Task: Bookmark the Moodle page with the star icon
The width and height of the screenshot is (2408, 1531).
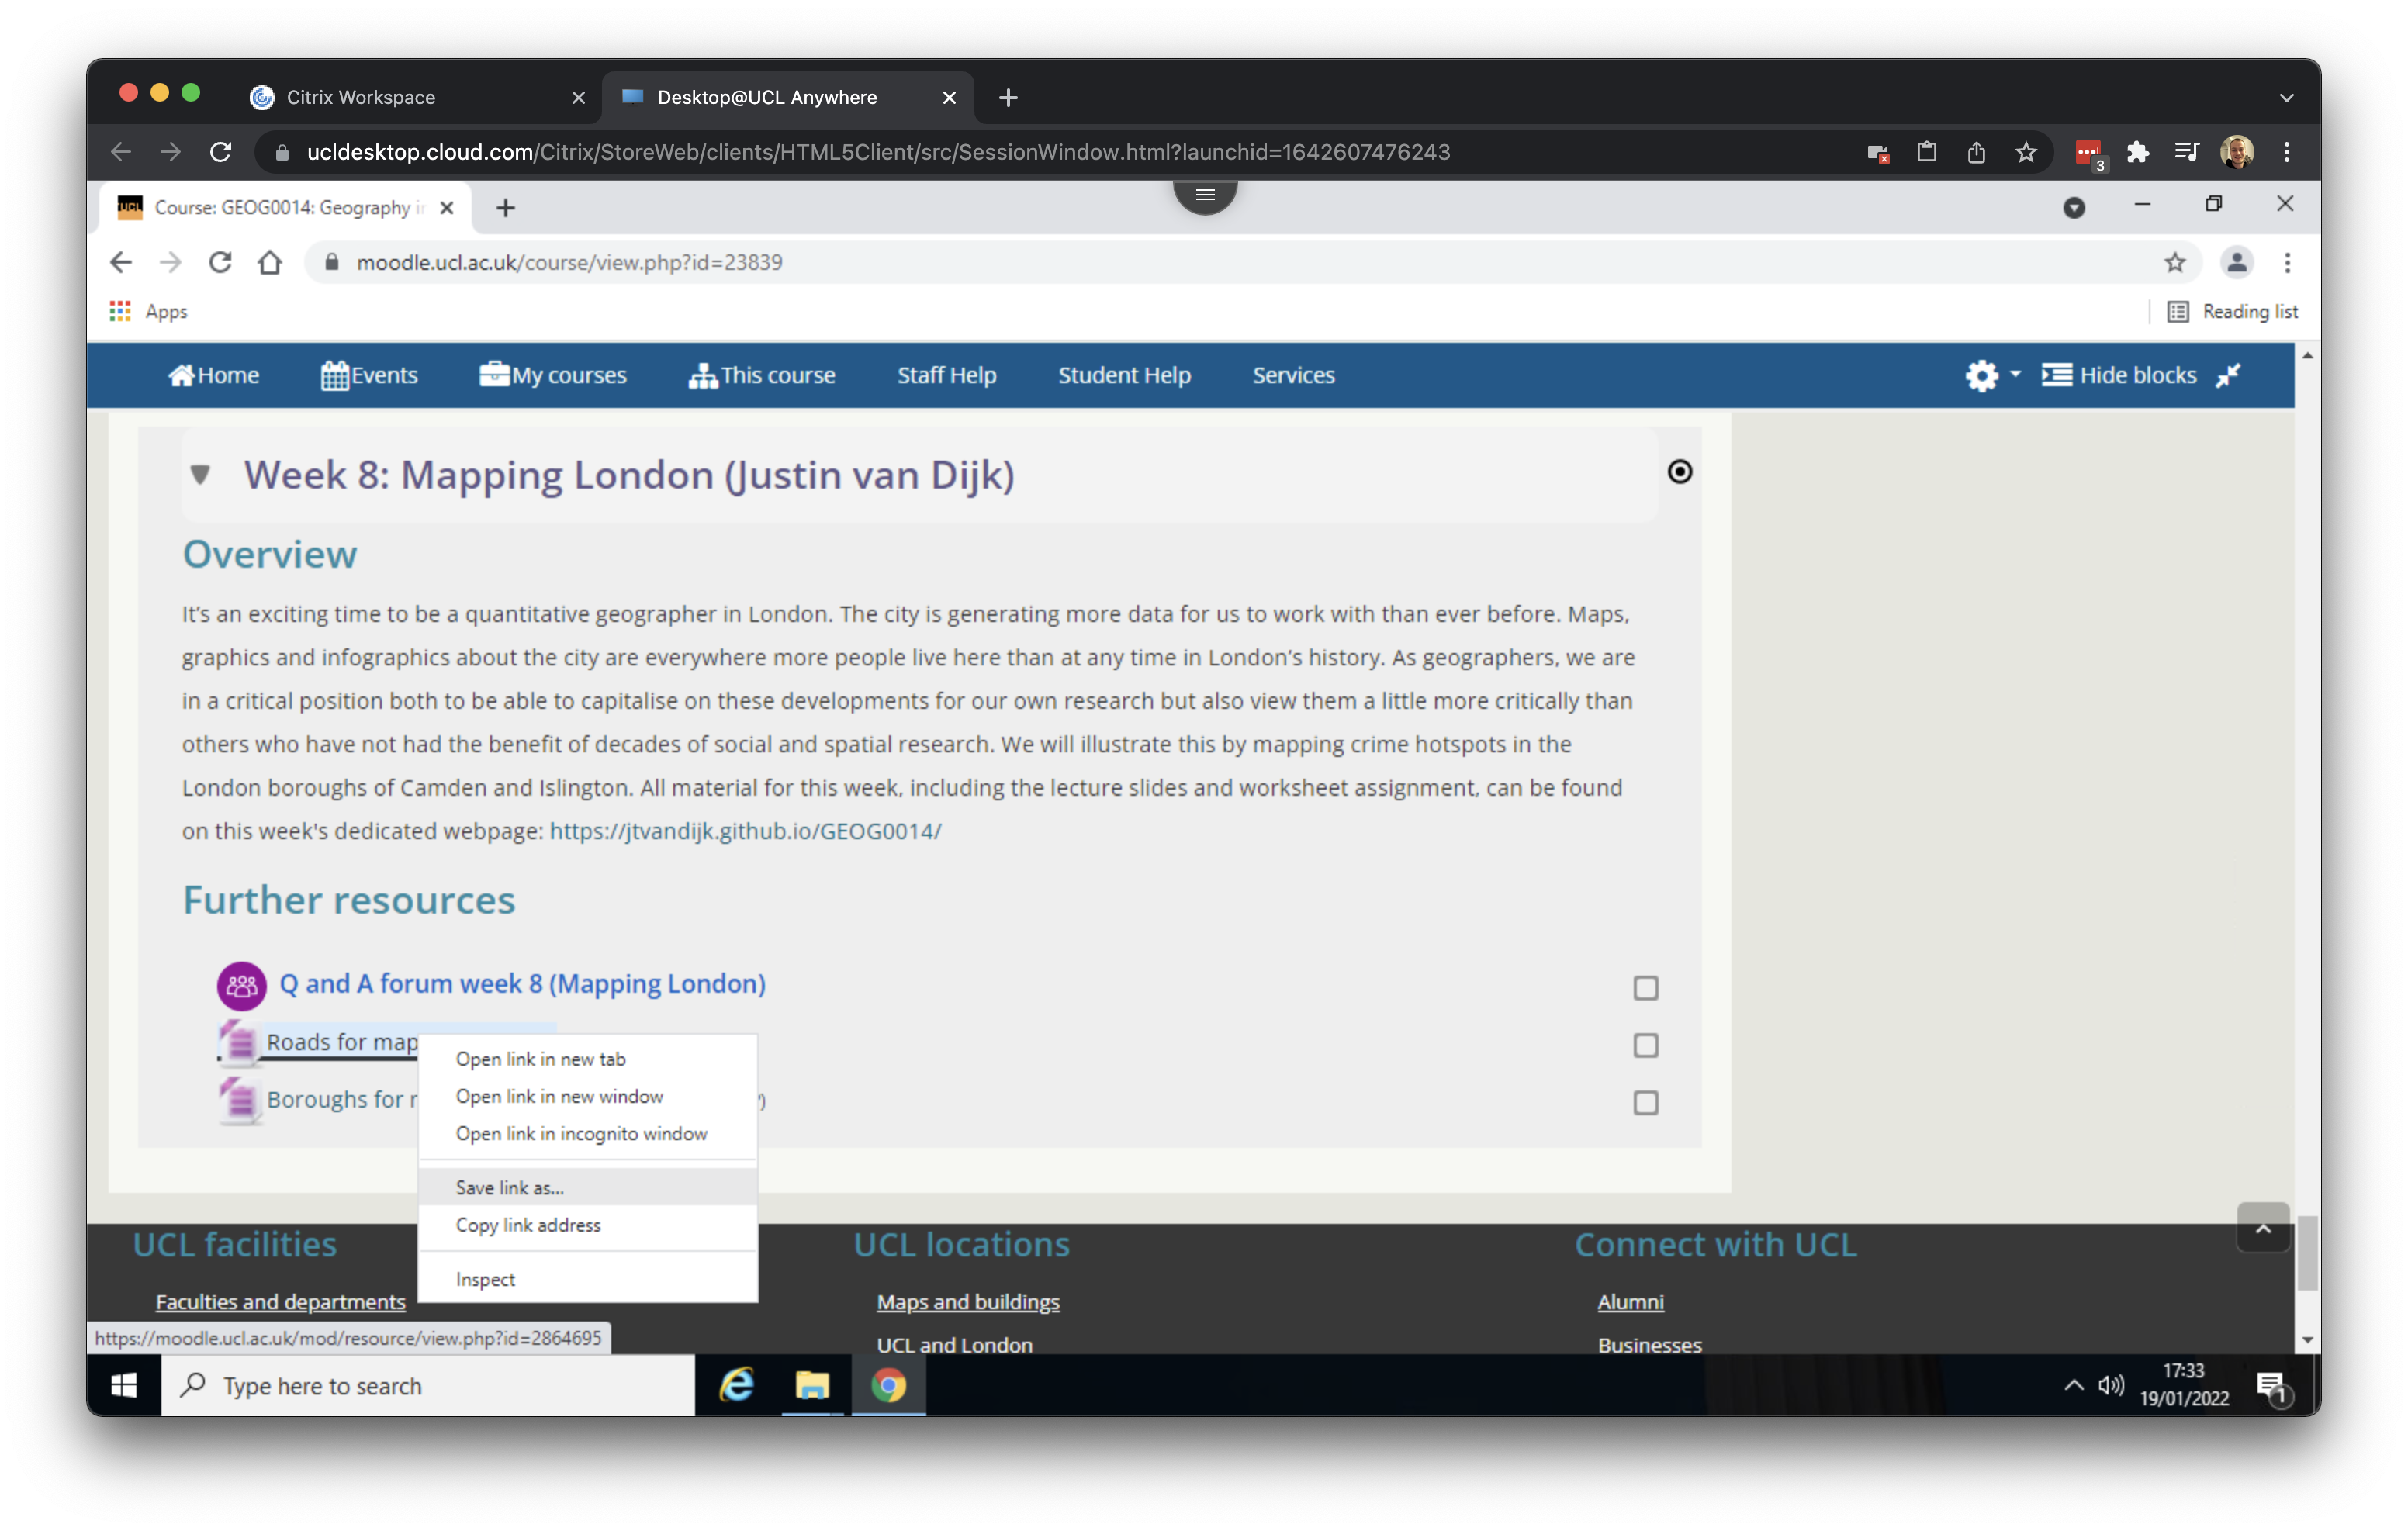Action: 2175,262
